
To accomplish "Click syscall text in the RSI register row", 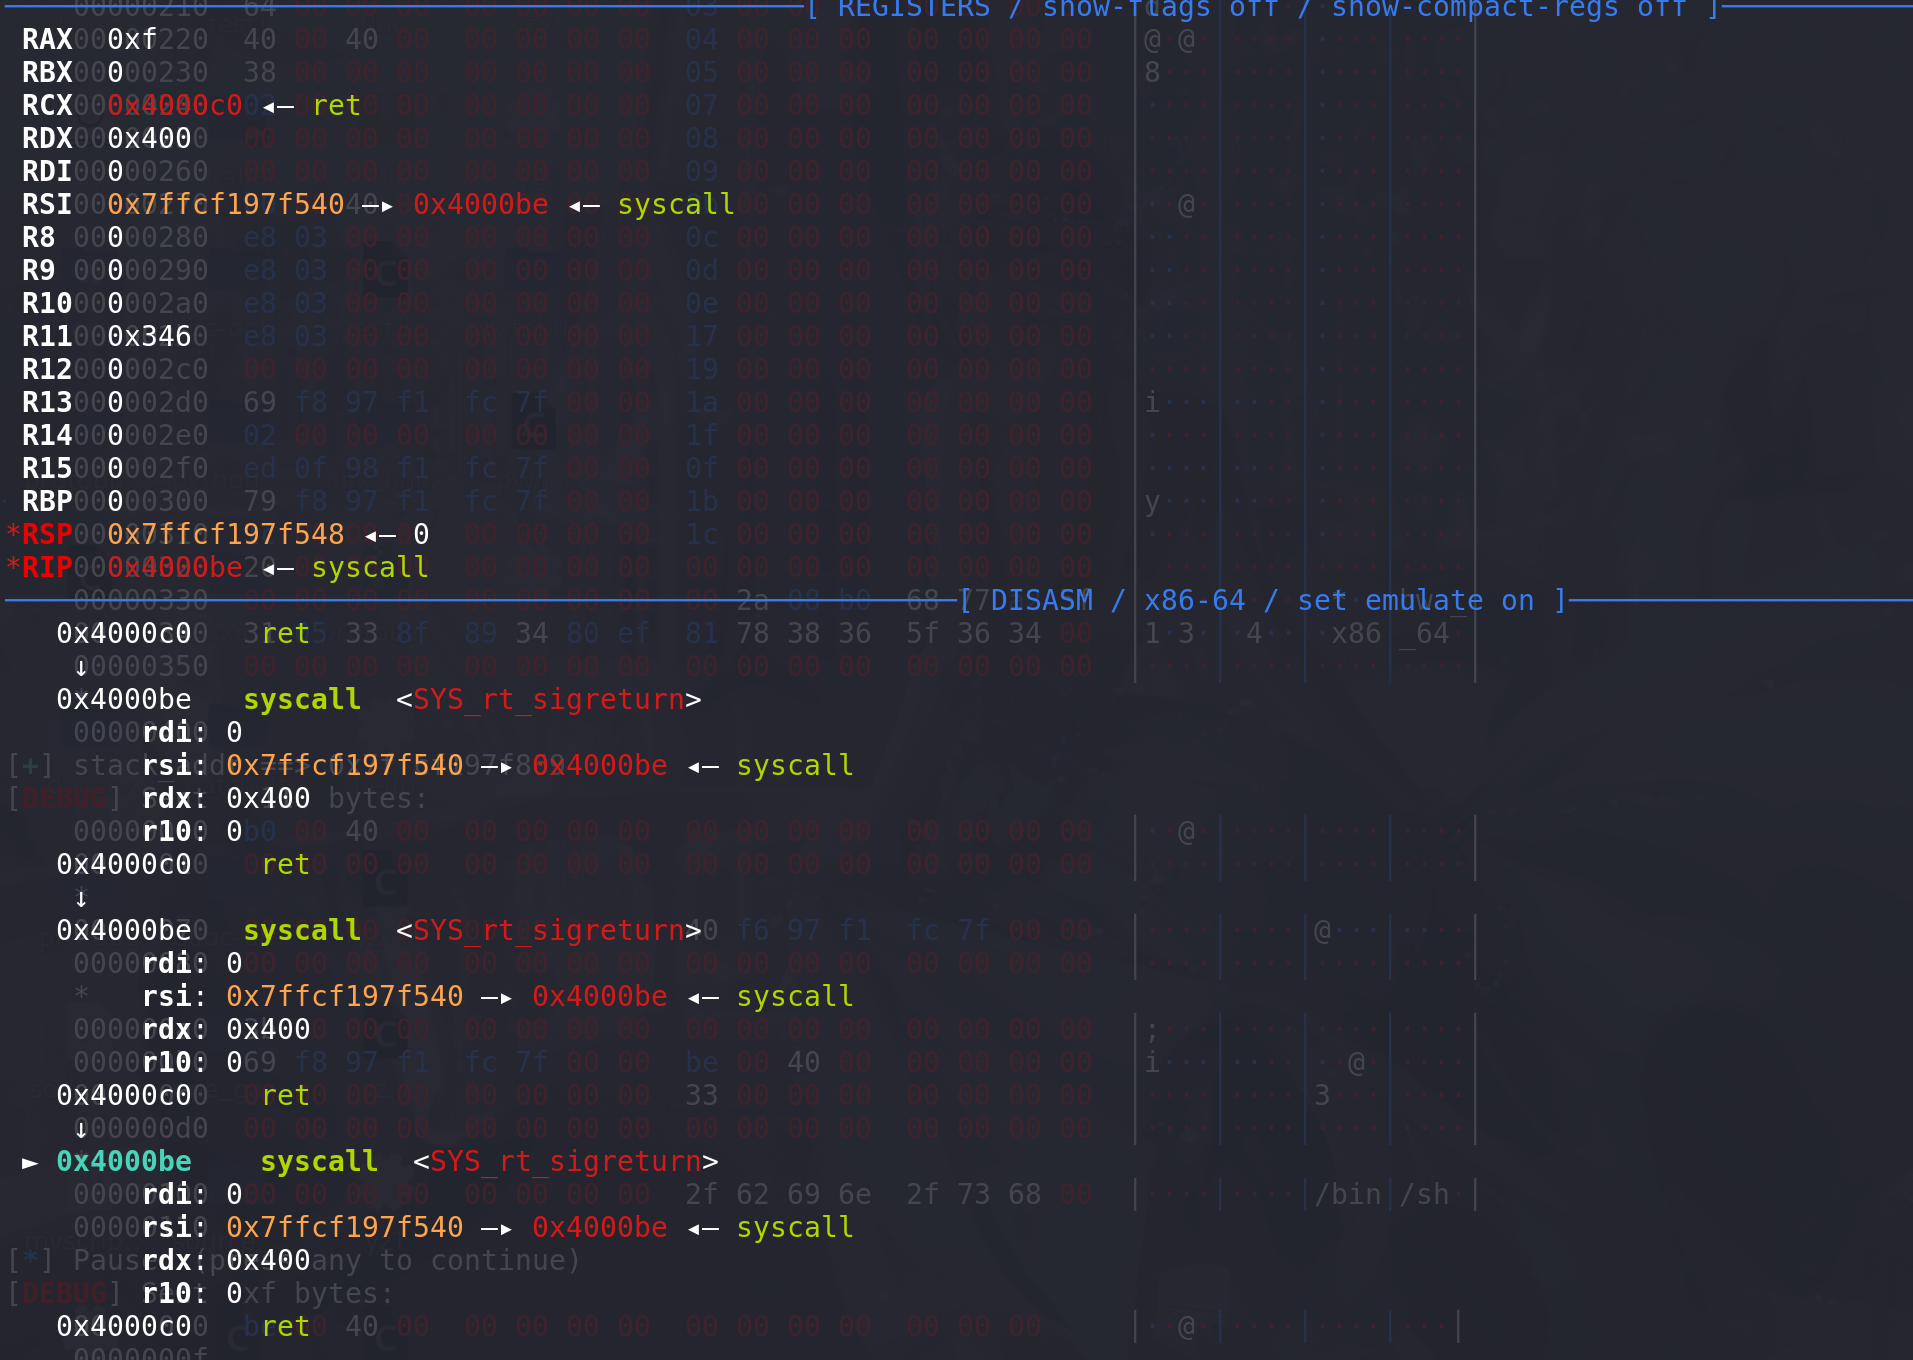I will pos(676,204).
